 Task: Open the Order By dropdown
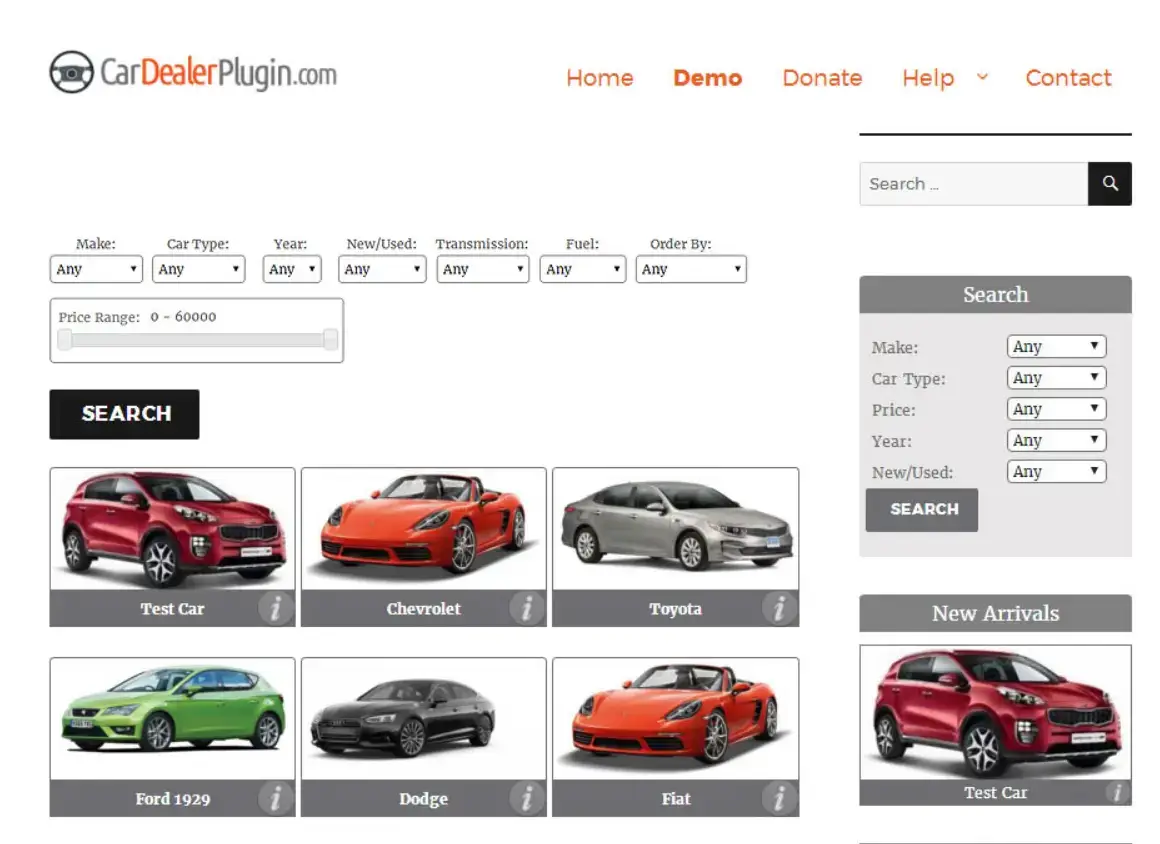coord(690,268)
